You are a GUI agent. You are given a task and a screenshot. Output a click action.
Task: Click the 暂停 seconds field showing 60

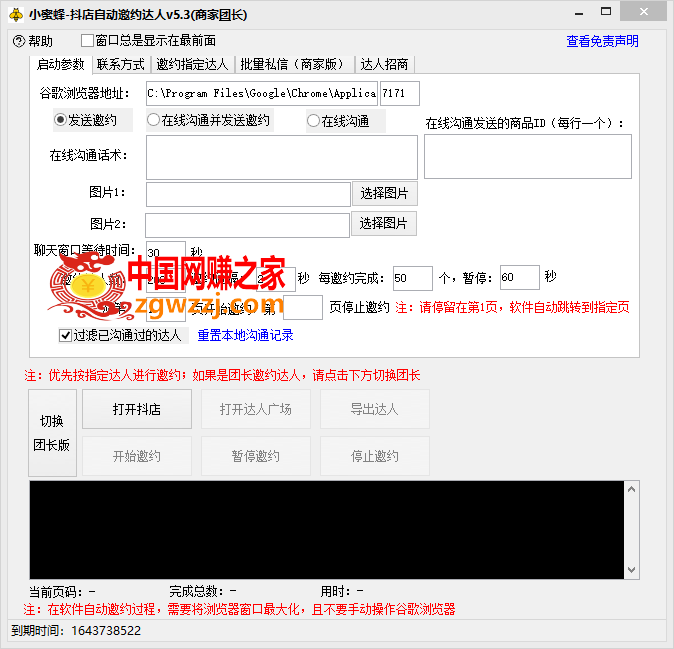pos(520,277)
